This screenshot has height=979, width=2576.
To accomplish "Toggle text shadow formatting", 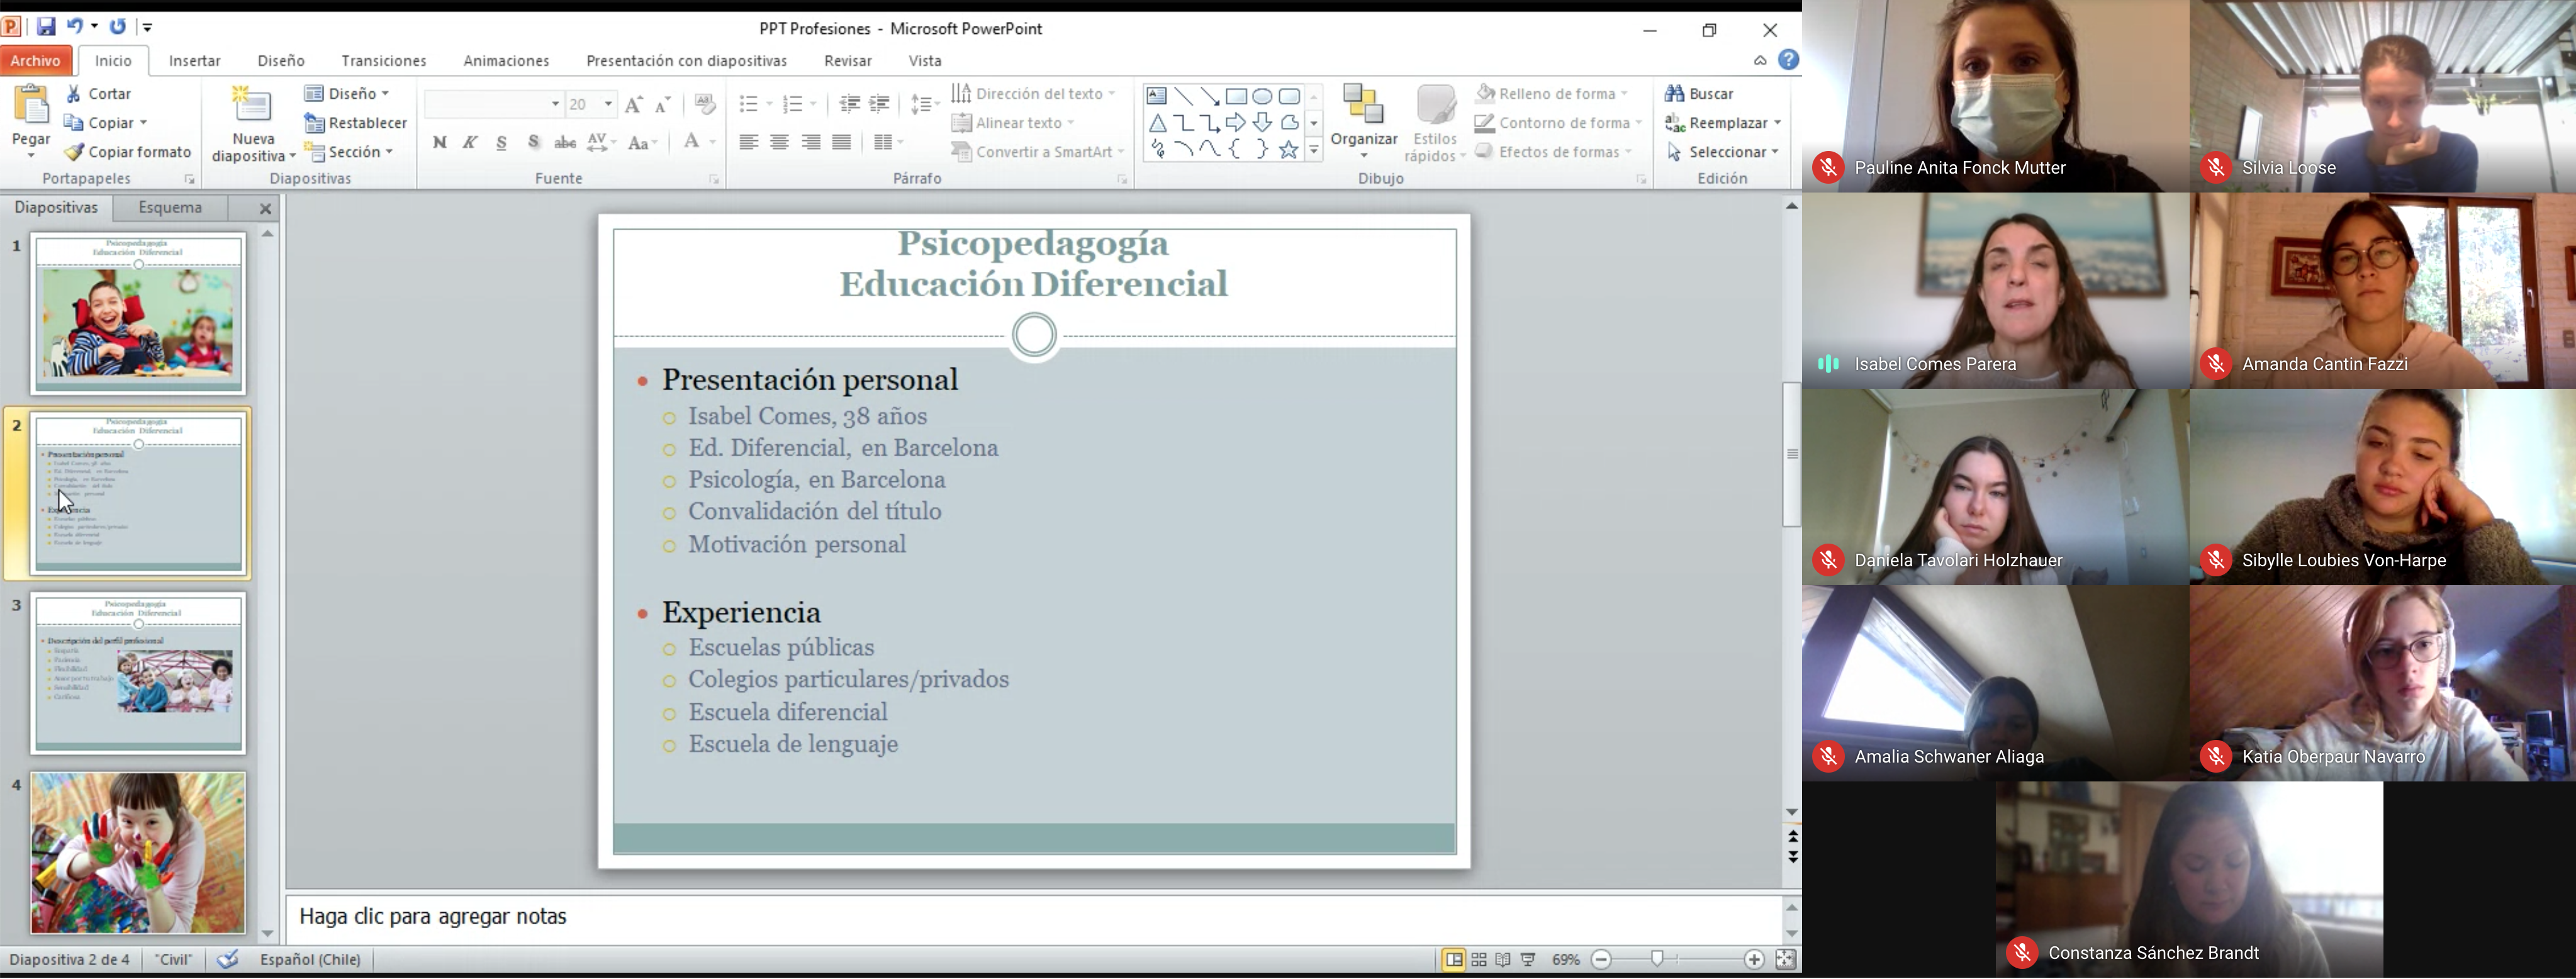I will [534, 143].
